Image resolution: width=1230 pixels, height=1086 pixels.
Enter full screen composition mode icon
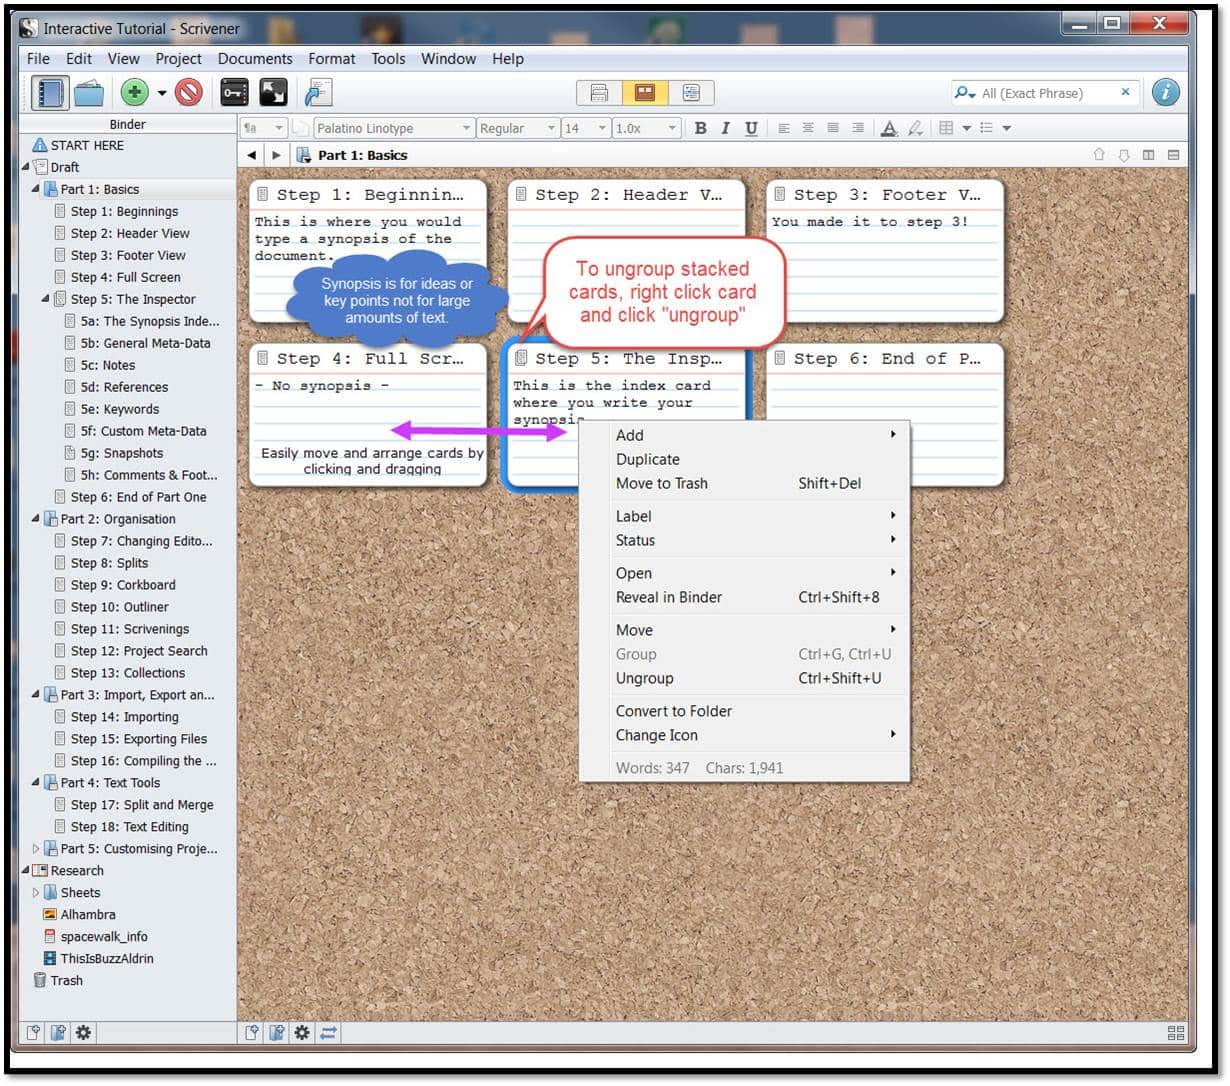[x=273, y=93]
